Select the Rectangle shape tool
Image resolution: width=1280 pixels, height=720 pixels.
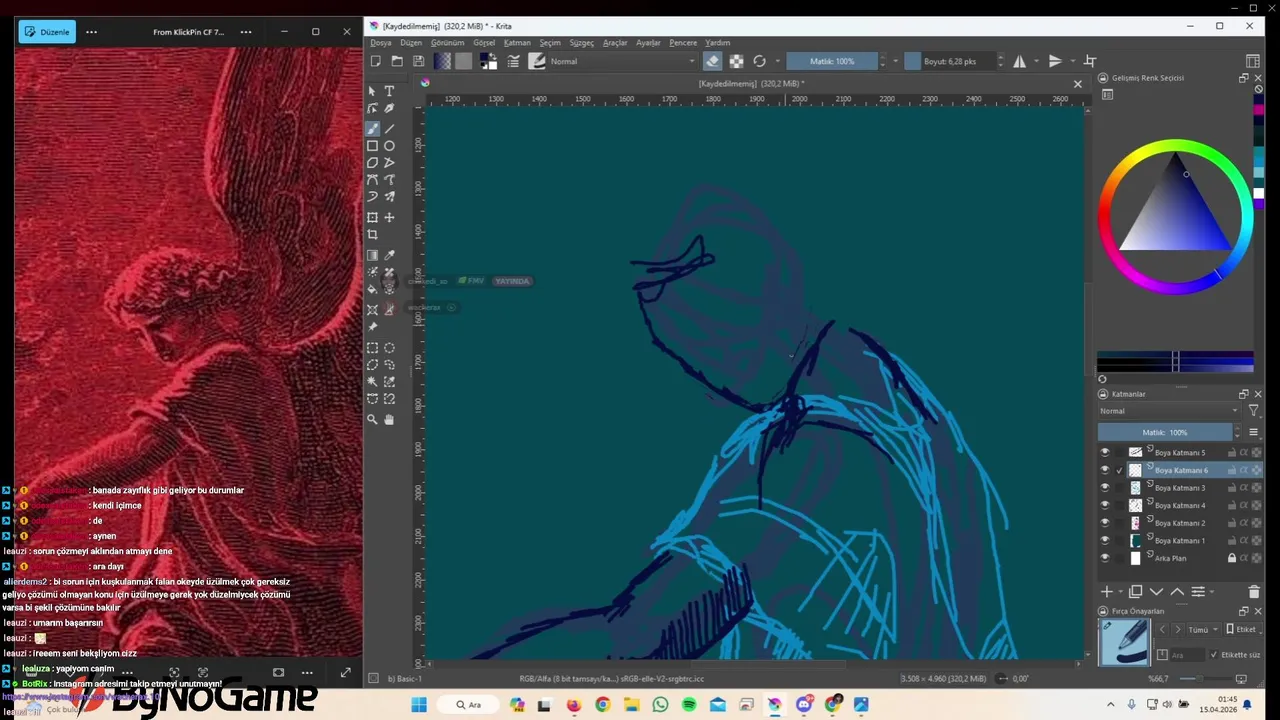(372, 146)
